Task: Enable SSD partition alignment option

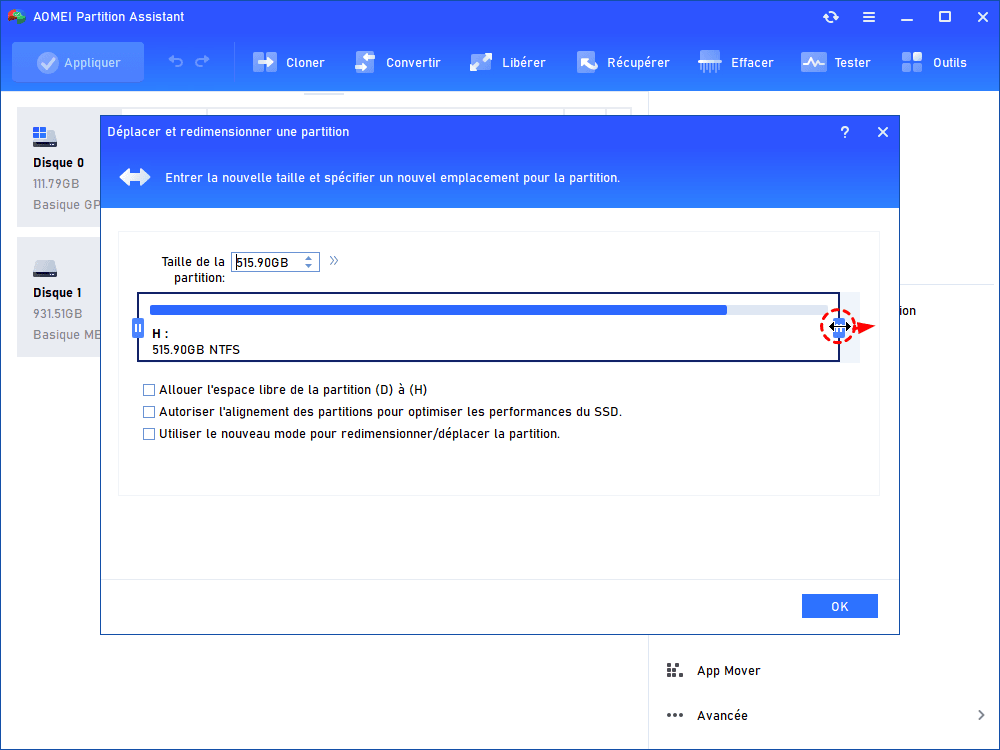Action: (149, 412)
